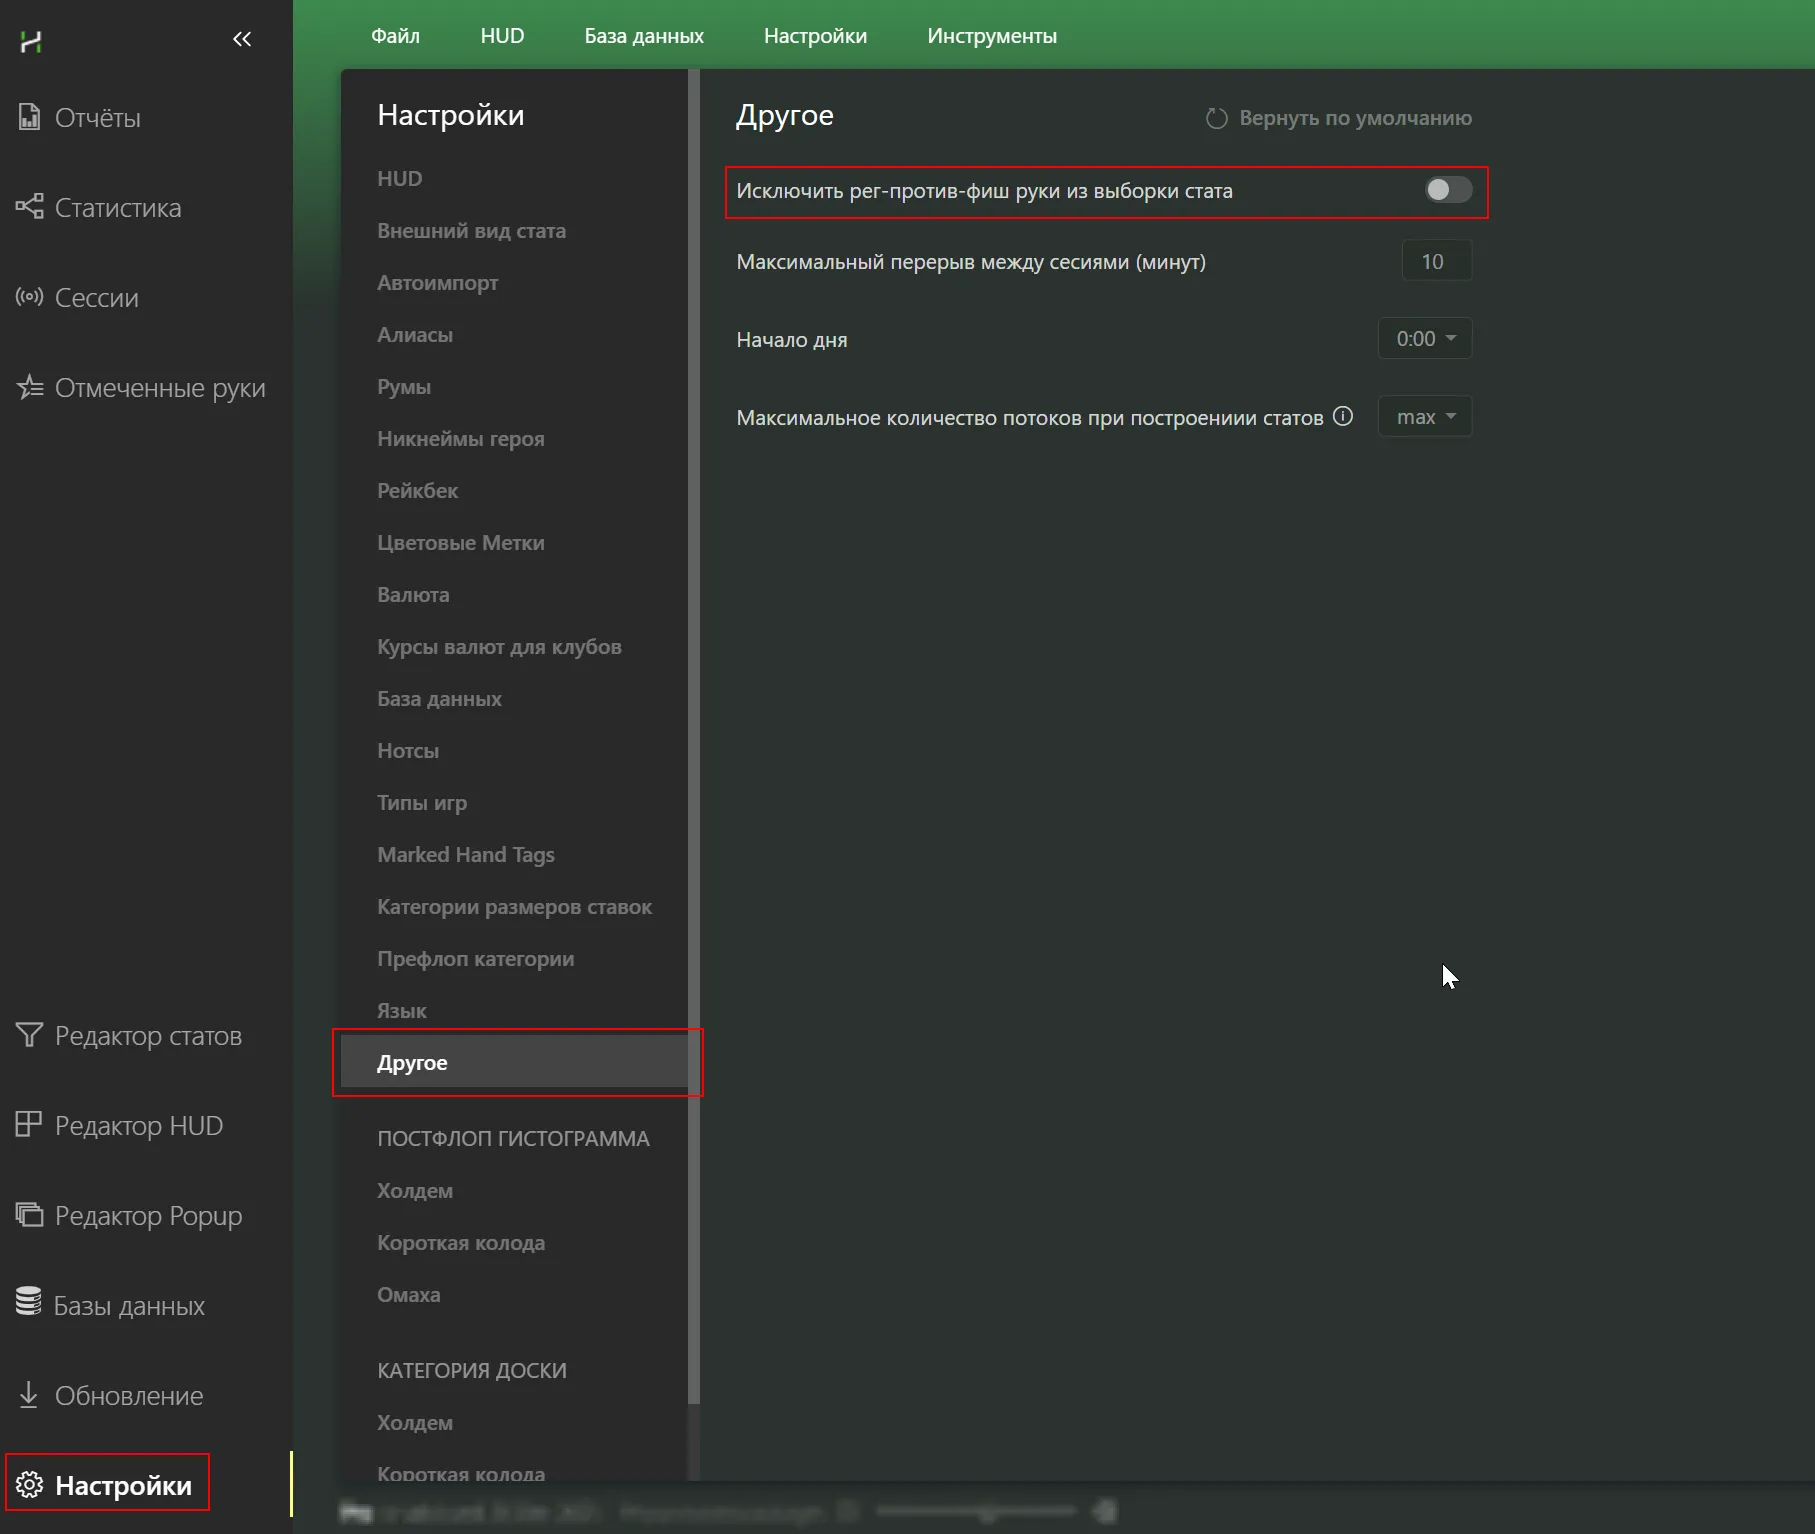Open Обновление in sidebar
The image size is (1815, 1534).
(129, 1396)
